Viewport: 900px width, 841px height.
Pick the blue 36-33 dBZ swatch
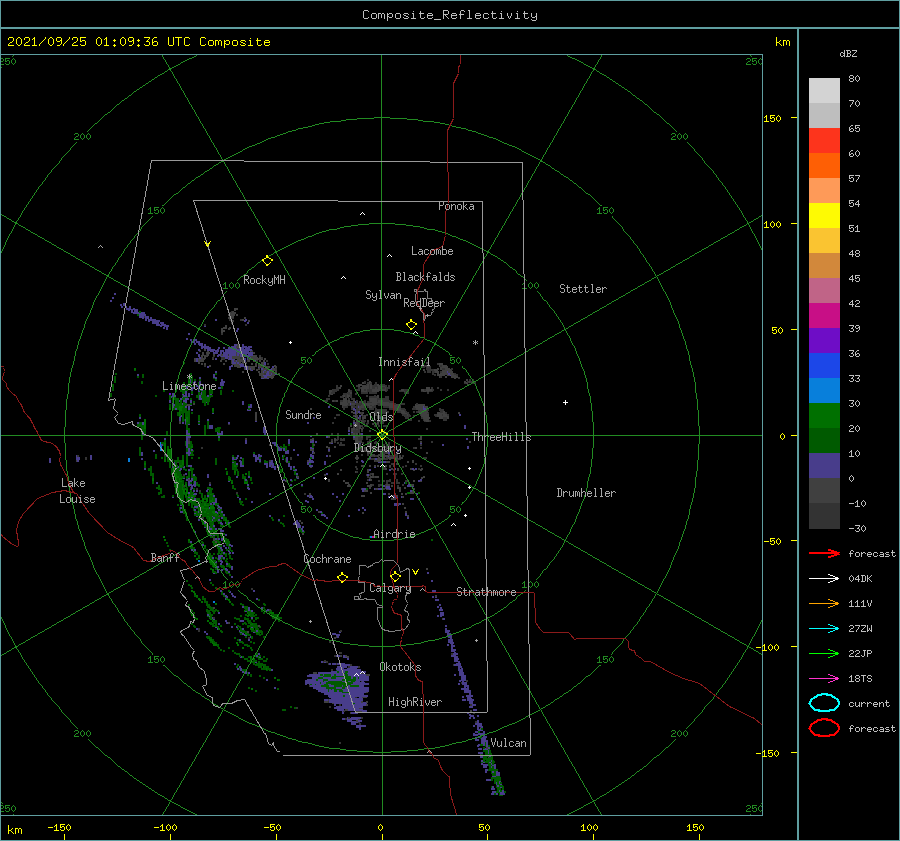click(x=824, y=366)
